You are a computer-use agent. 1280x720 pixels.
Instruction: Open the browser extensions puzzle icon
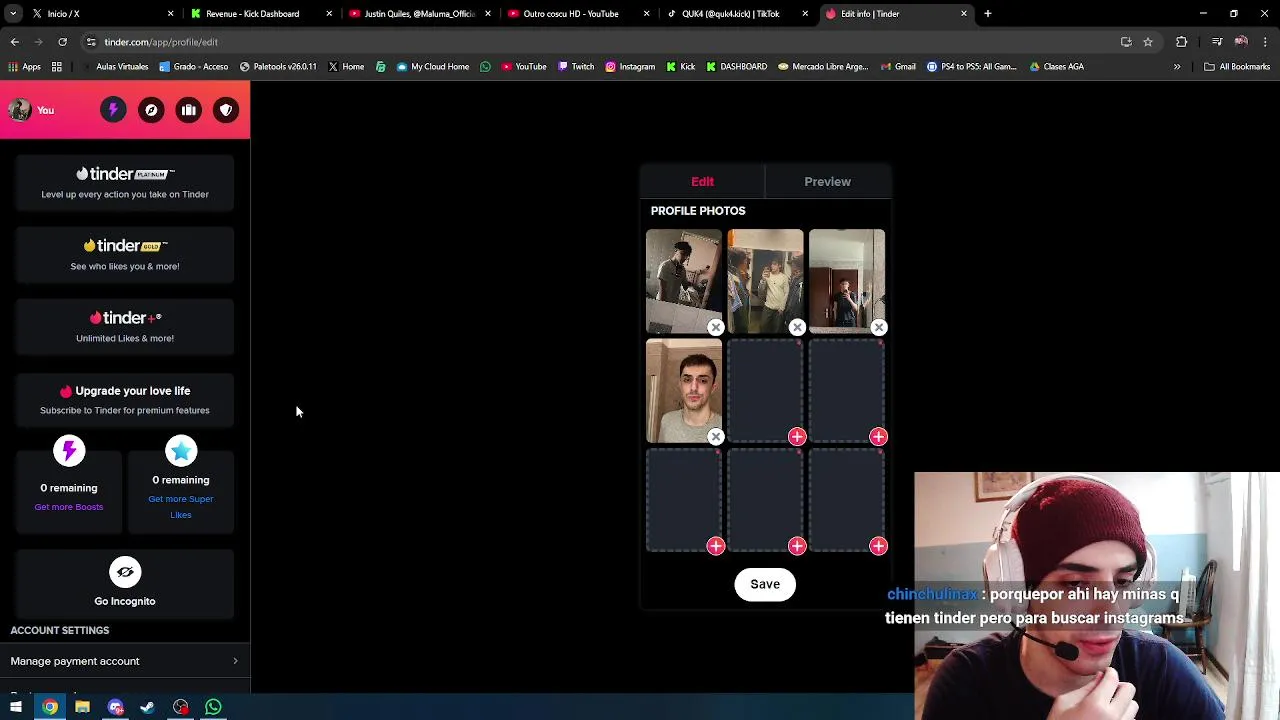pyautogui.click(x=1182, y=42)
